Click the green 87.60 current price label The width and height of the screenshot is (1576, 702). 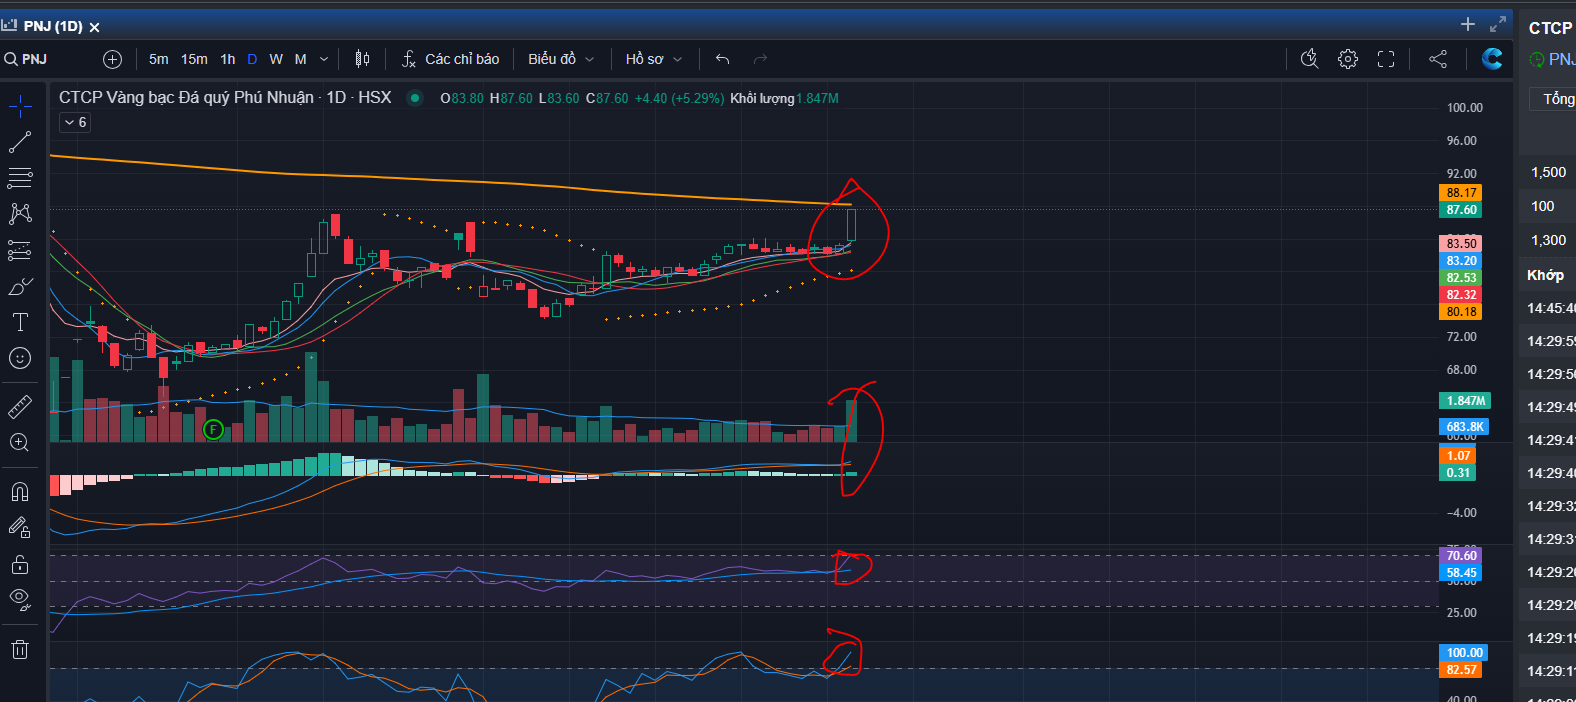pos(1461,210)
